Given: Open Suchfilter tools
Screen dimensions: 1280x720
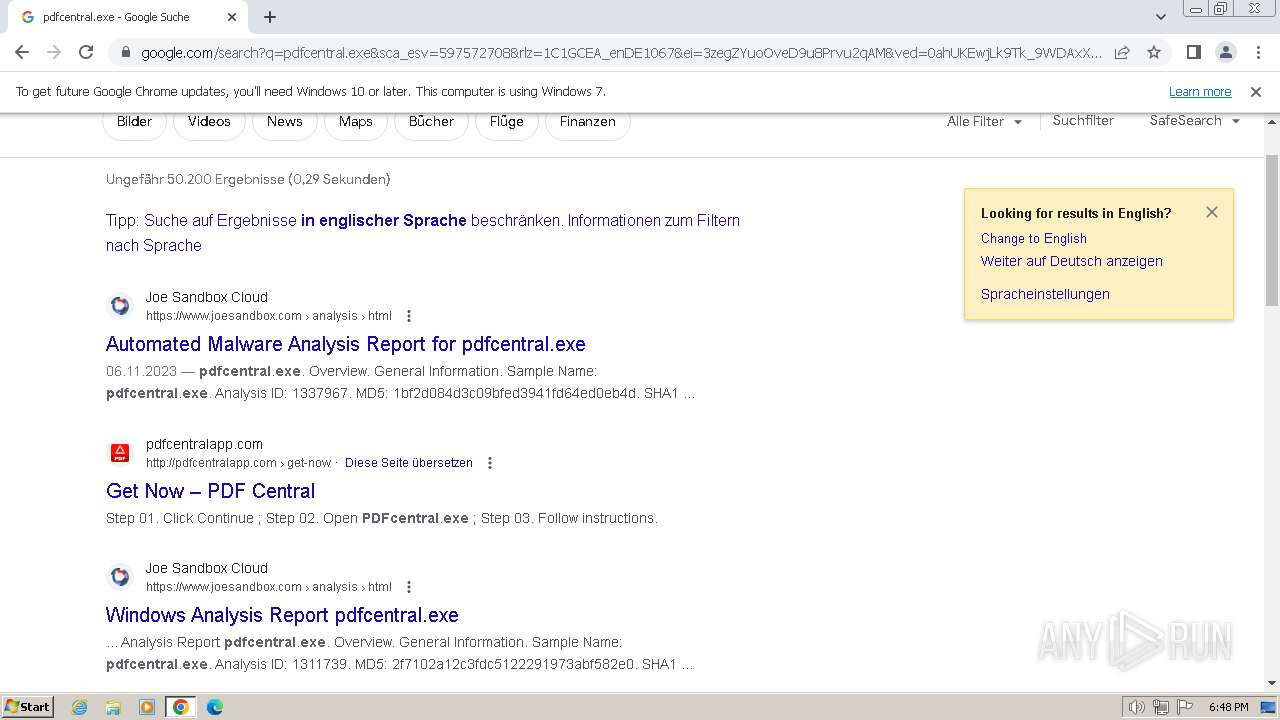Looking at the screenshot, I should 1083,120.
